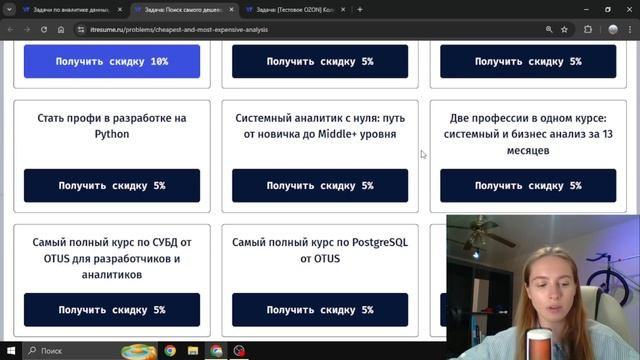Click 'Получить скидку 5%' in top middle card
The image size is (640, 360).
click(x=320, y=61)
